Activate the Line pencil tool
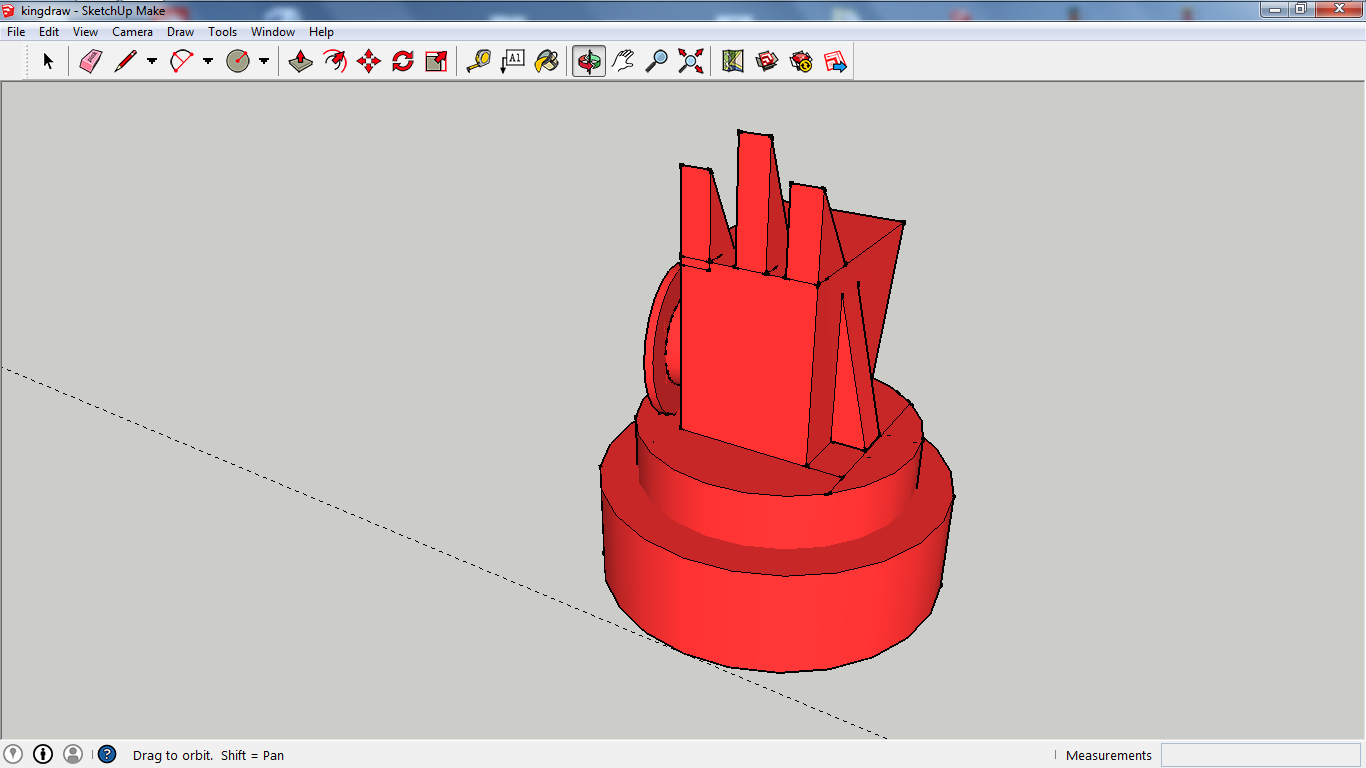The image size is (1366, 768). [125, 61]
